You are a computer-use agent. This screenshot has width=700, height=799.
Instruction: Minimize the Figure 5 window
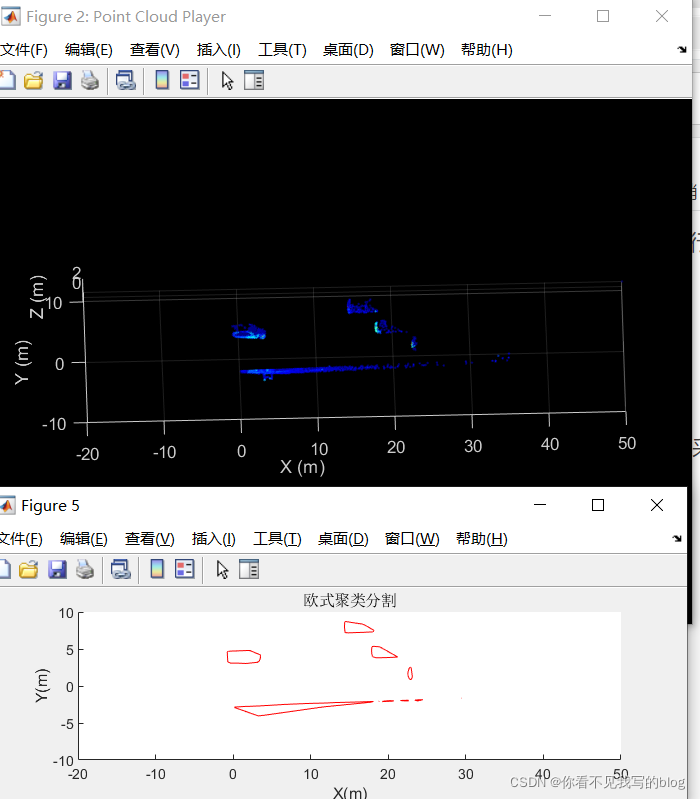tap(540, 505)
